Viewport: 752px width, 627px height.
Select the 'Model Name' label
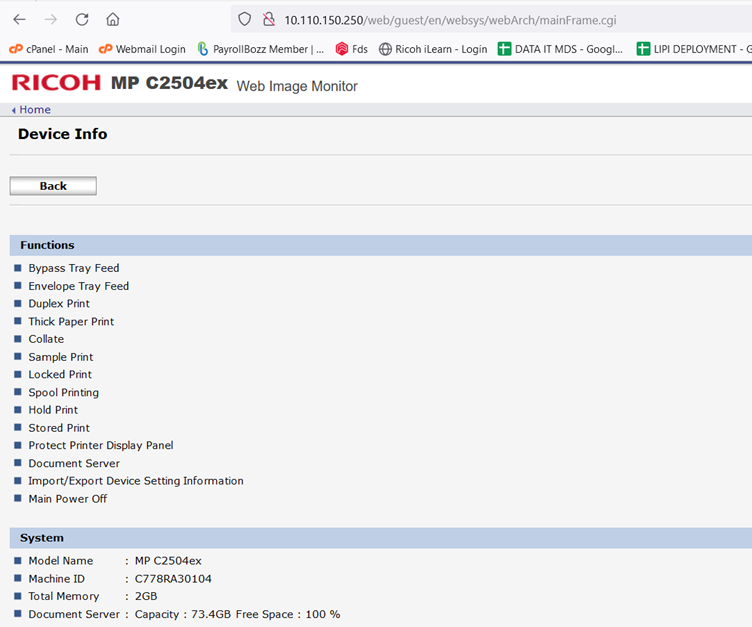click(61, 561)
